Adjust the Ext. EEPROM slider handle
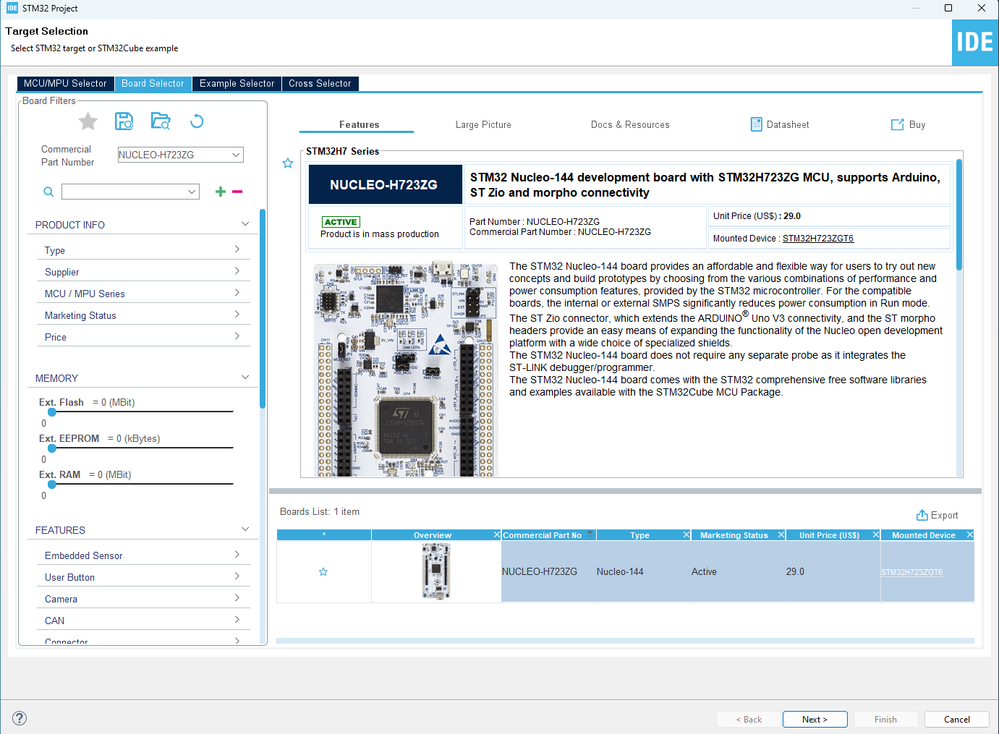Viewport: 999px width, 734px height. (52, 449)
